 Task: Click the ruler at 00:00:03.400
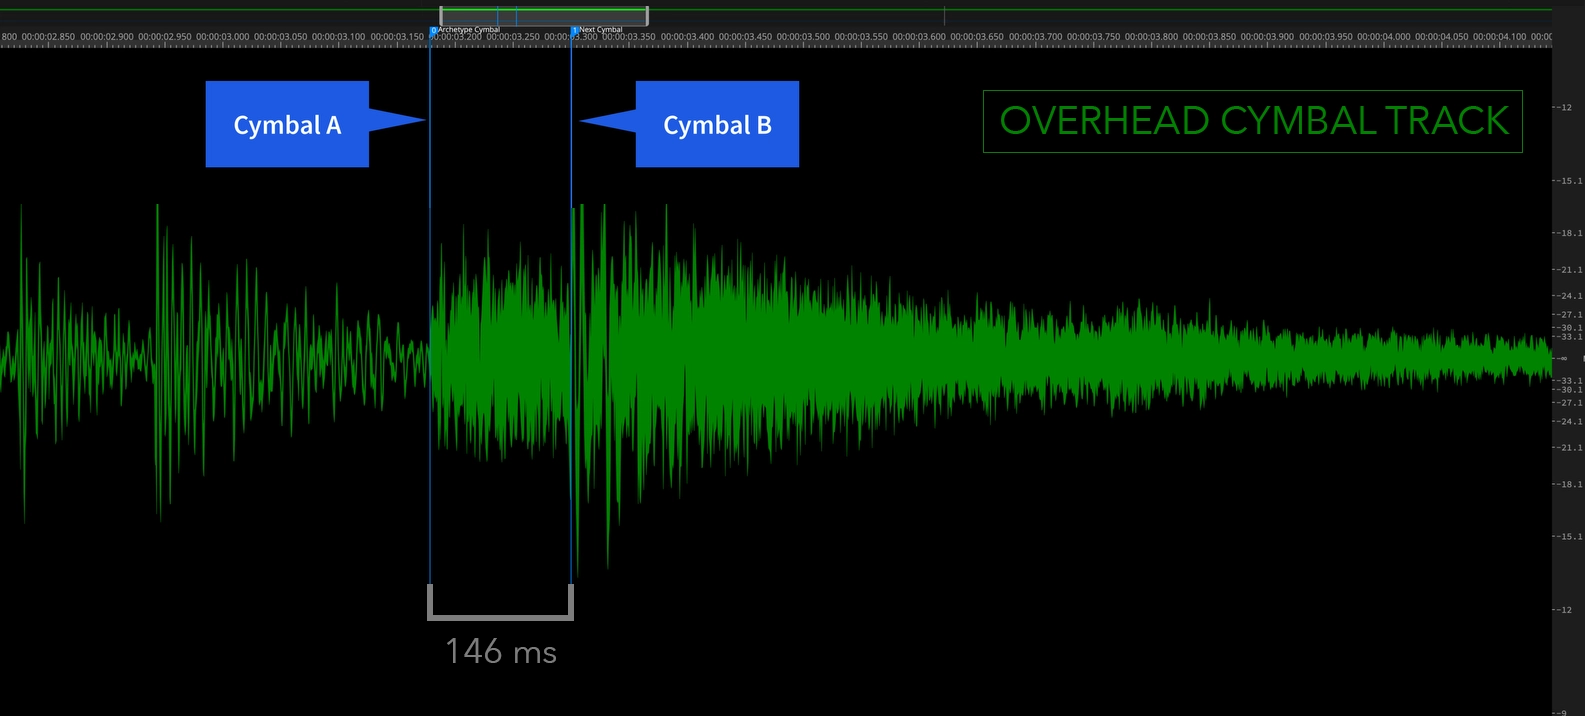[x=687, y=37]
